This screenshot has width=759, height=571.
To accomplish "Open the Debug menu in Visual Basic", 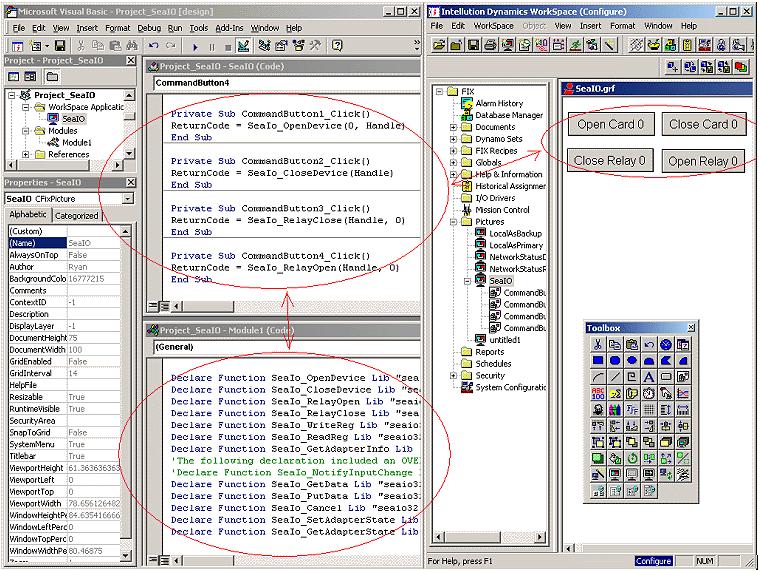I will (149, 28).
